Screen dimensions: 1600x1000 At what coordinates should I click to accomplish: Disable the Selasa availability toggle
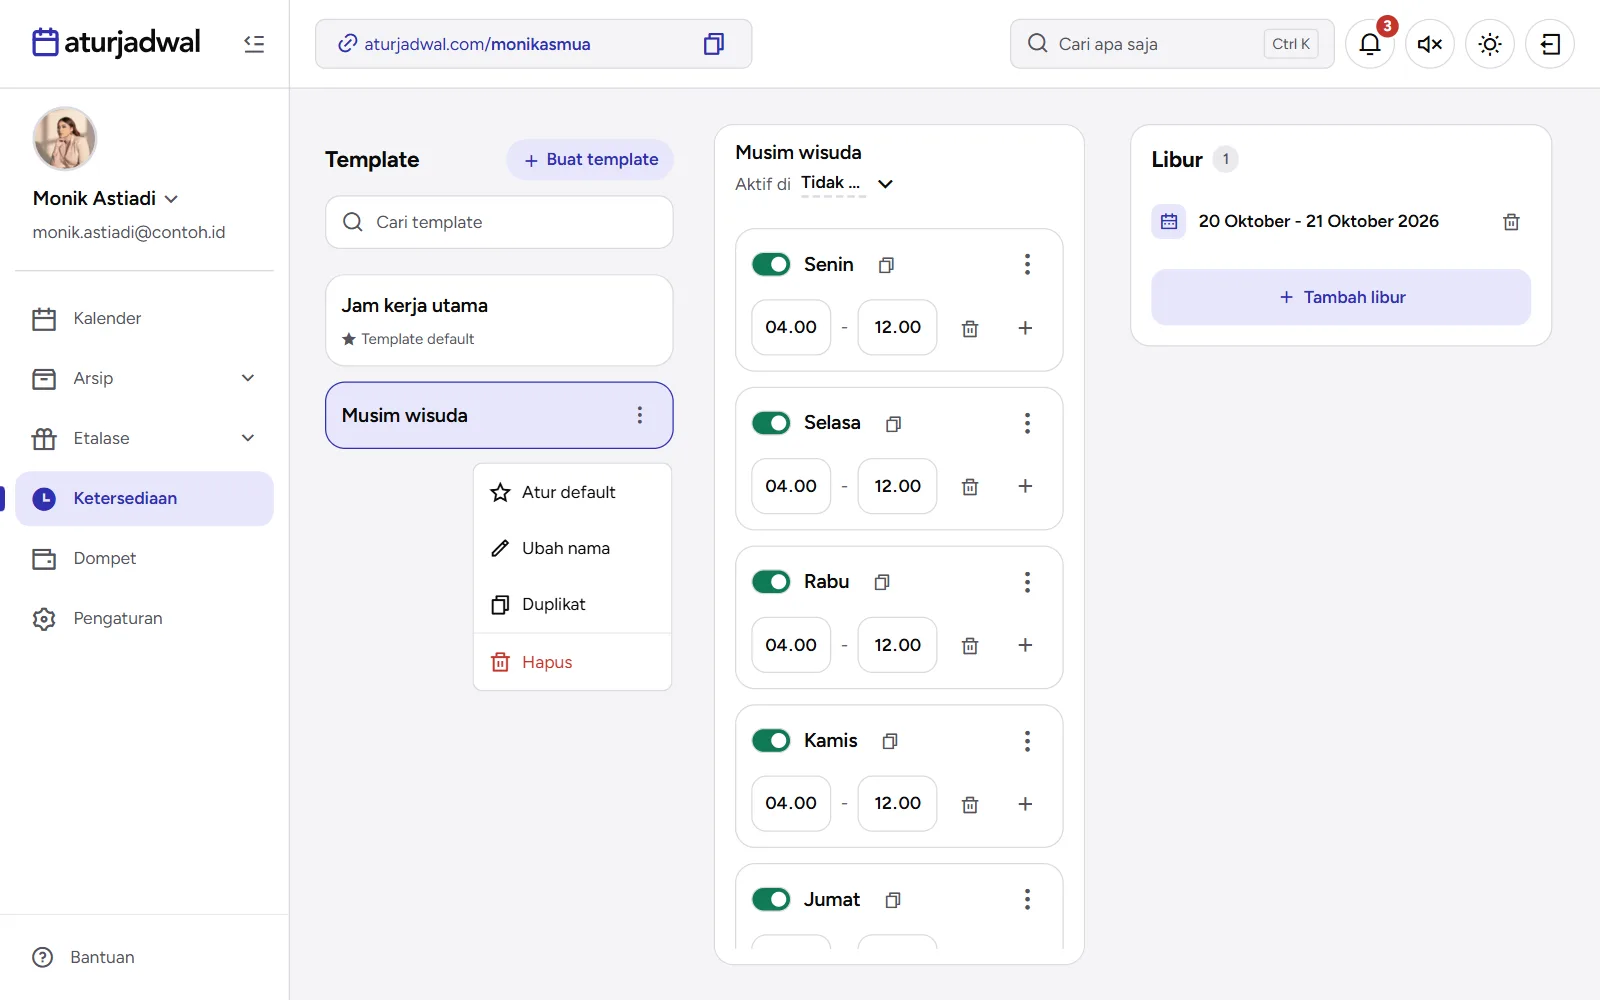click(771, 423)
